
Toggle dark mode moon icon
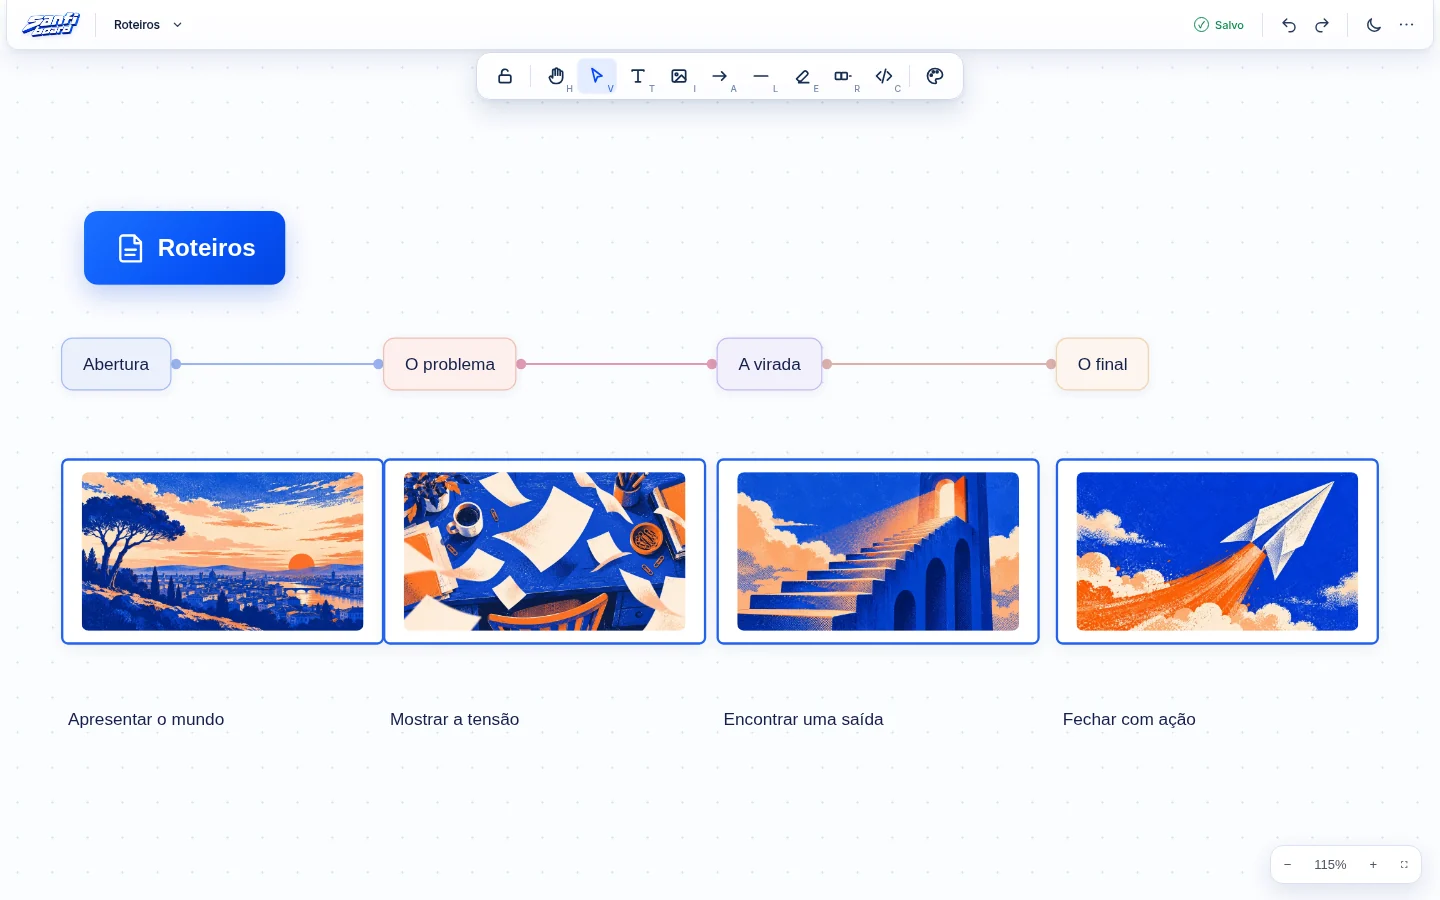(x=1374, y=25)
